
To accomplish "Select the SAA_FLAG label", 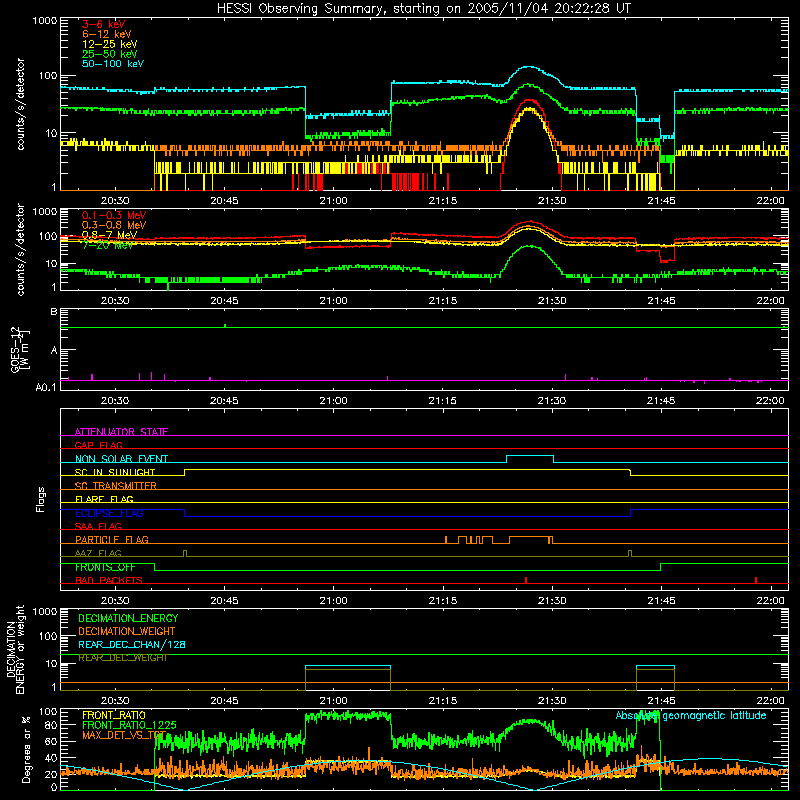I will point(98,526).
